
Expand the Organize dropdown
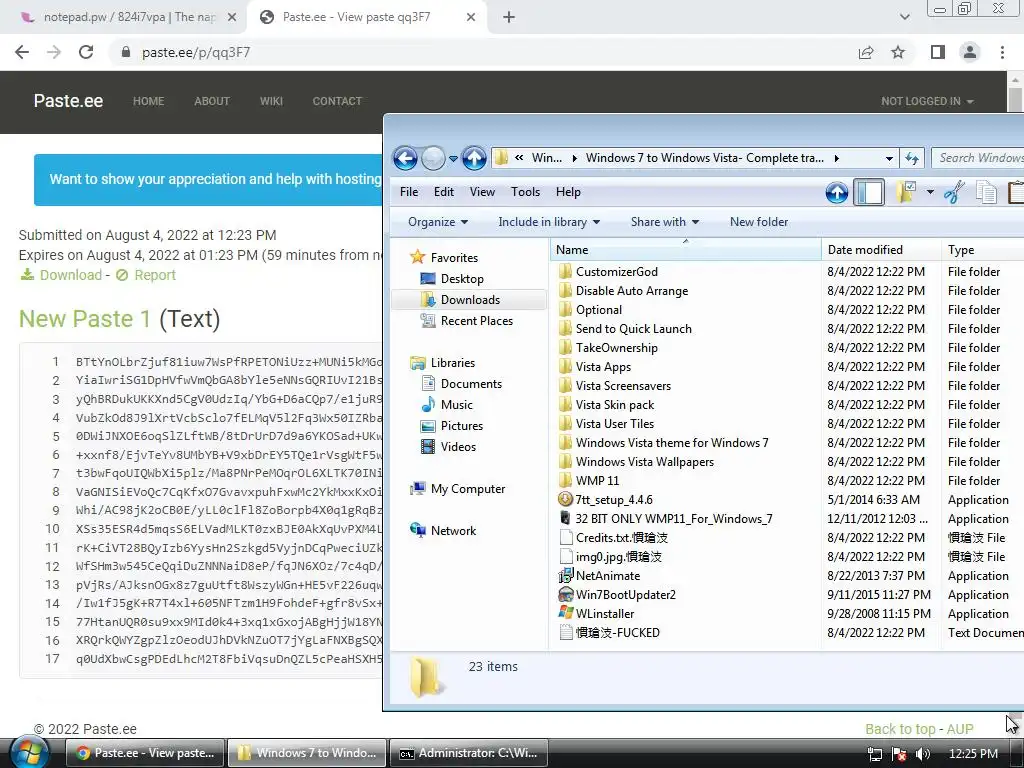pyautogui.click(x=438, y=222)
